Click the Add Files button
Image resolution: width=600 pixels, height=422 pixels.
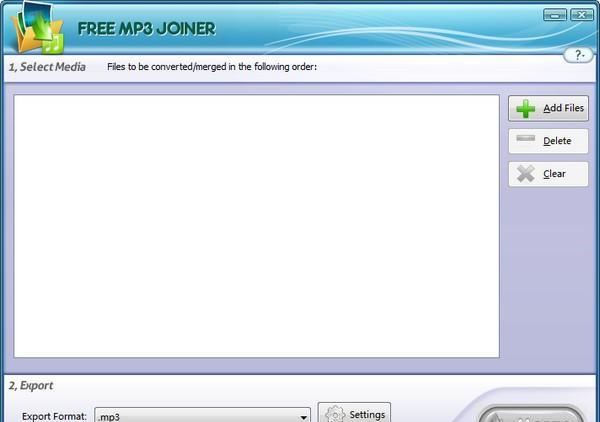point(548,108)
